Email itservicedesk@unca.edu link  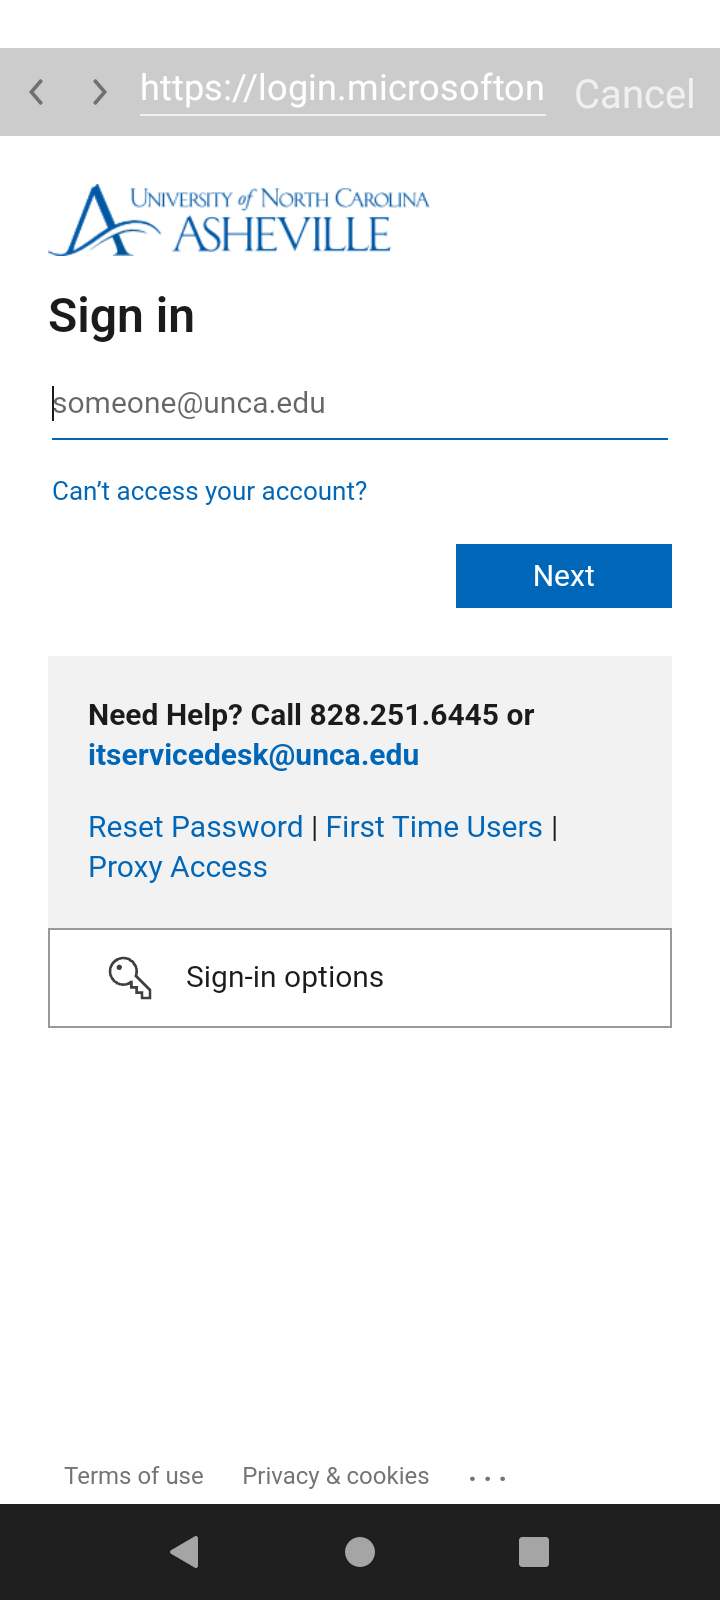click(x=253, y=755)
